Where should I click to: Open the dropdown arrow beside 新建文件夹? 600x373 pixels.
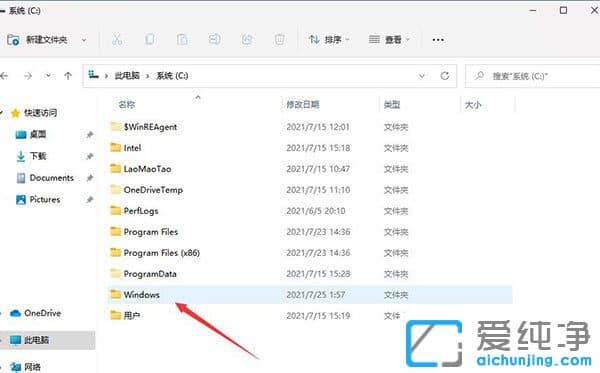point(84,40)
